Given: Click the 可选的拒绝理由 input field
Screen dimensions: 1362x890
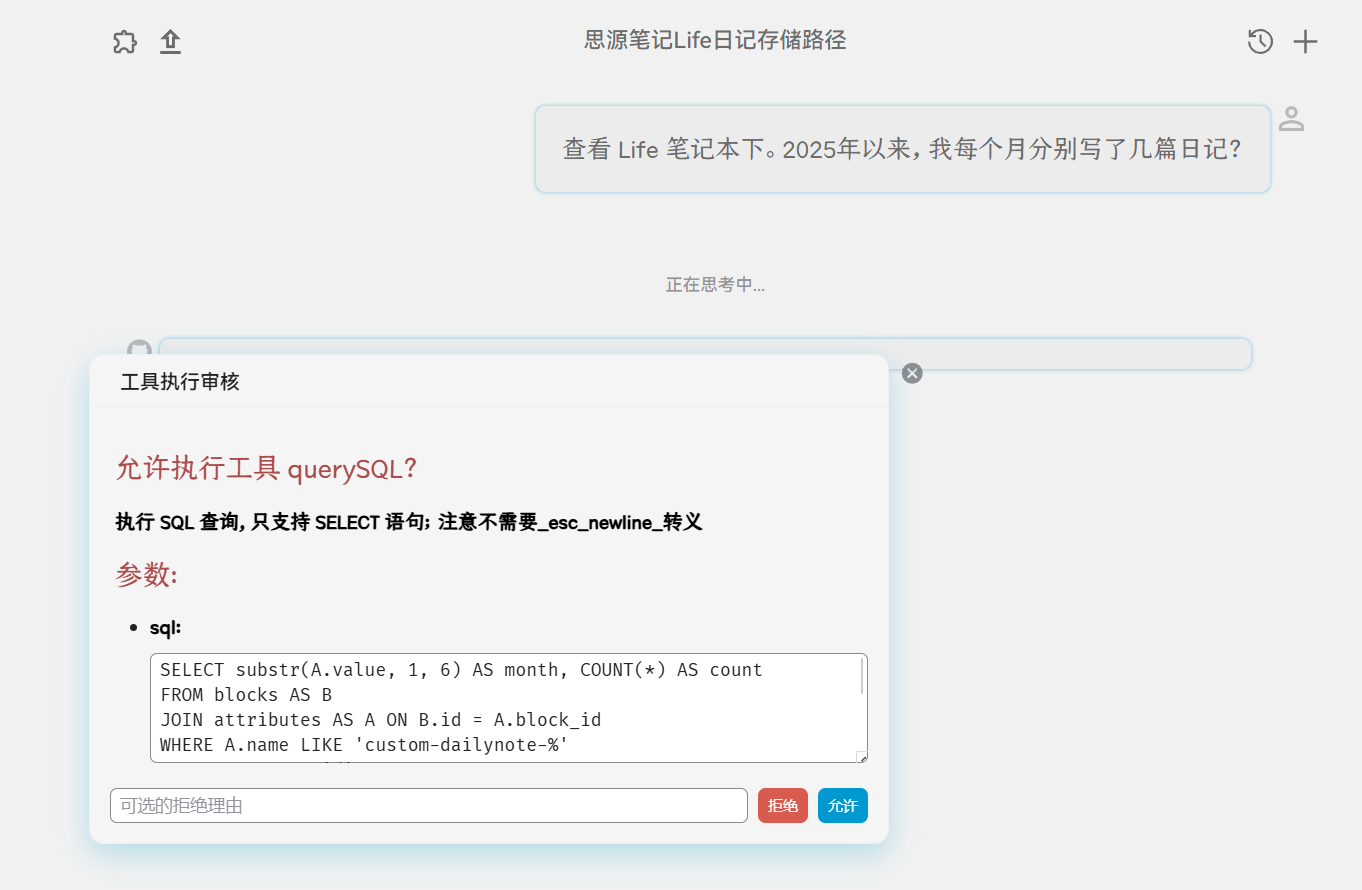Looking at the screenshot, I should click(428, 805).
